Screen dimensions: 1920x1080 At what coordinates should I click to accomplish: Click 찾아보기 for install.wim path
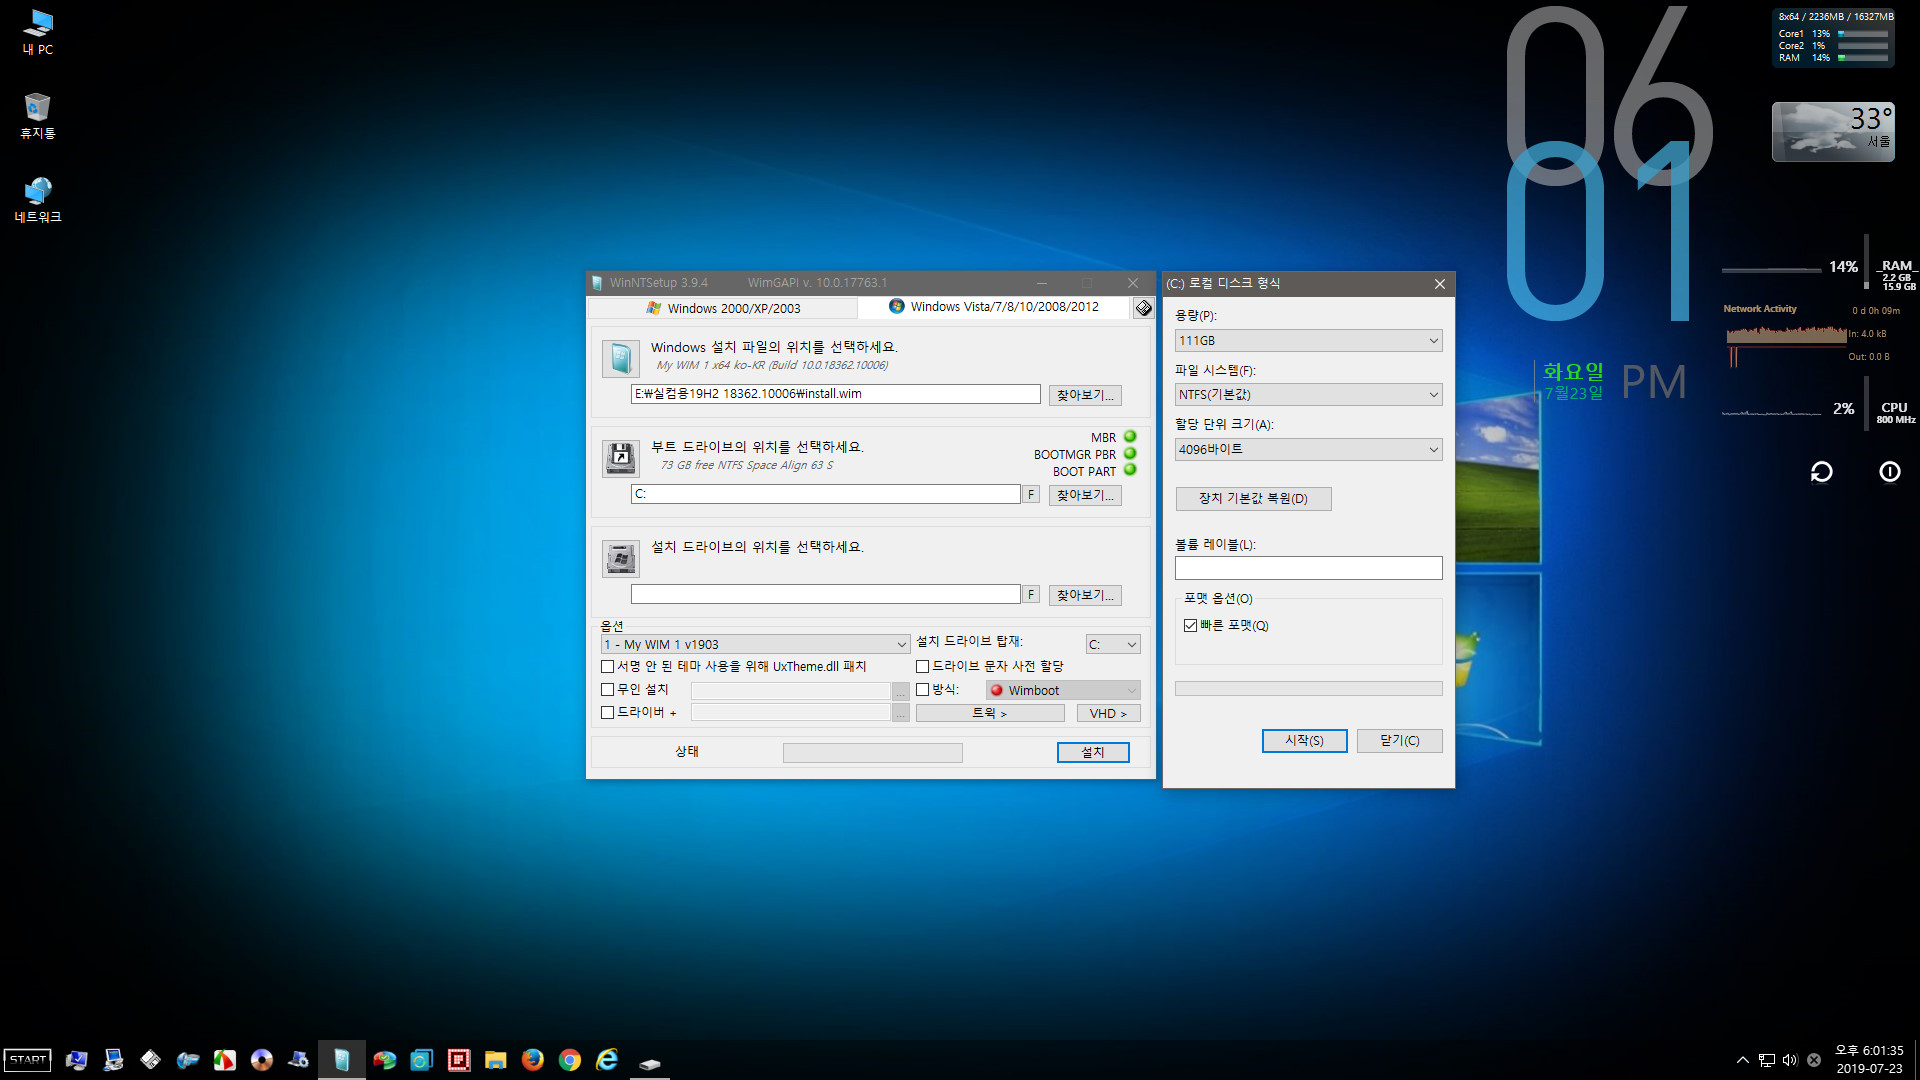click(x=1085, y=395)
